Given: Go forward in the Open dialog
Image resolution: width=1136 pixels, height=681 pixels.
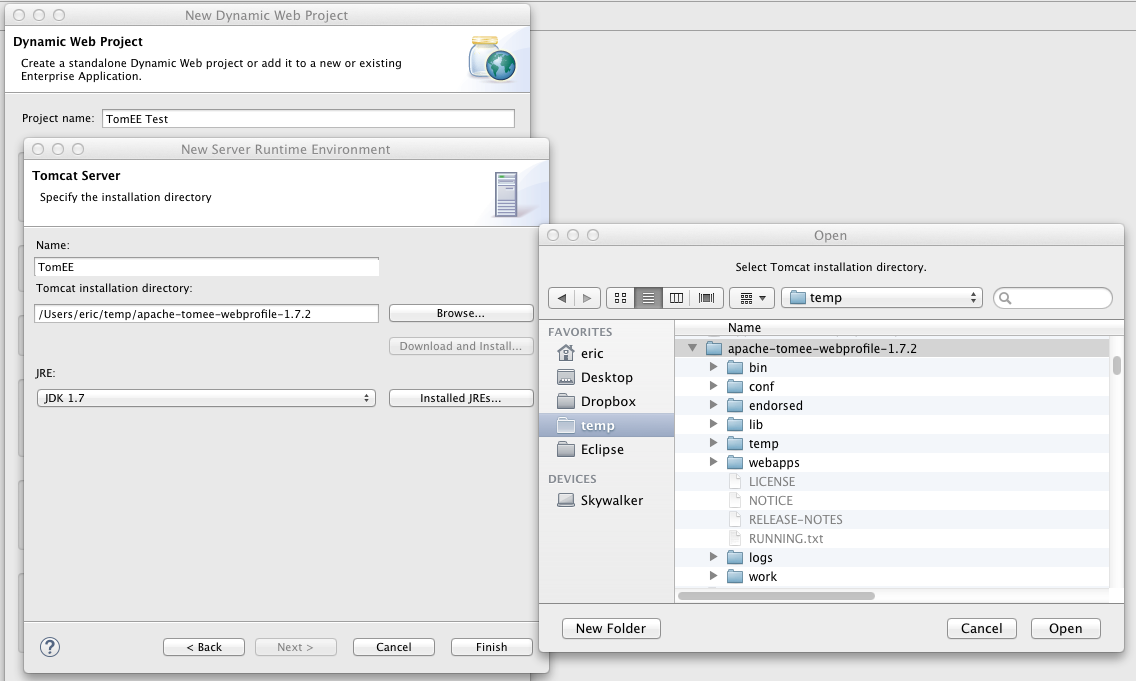Looking at the screenshot, I should point(587,298).
